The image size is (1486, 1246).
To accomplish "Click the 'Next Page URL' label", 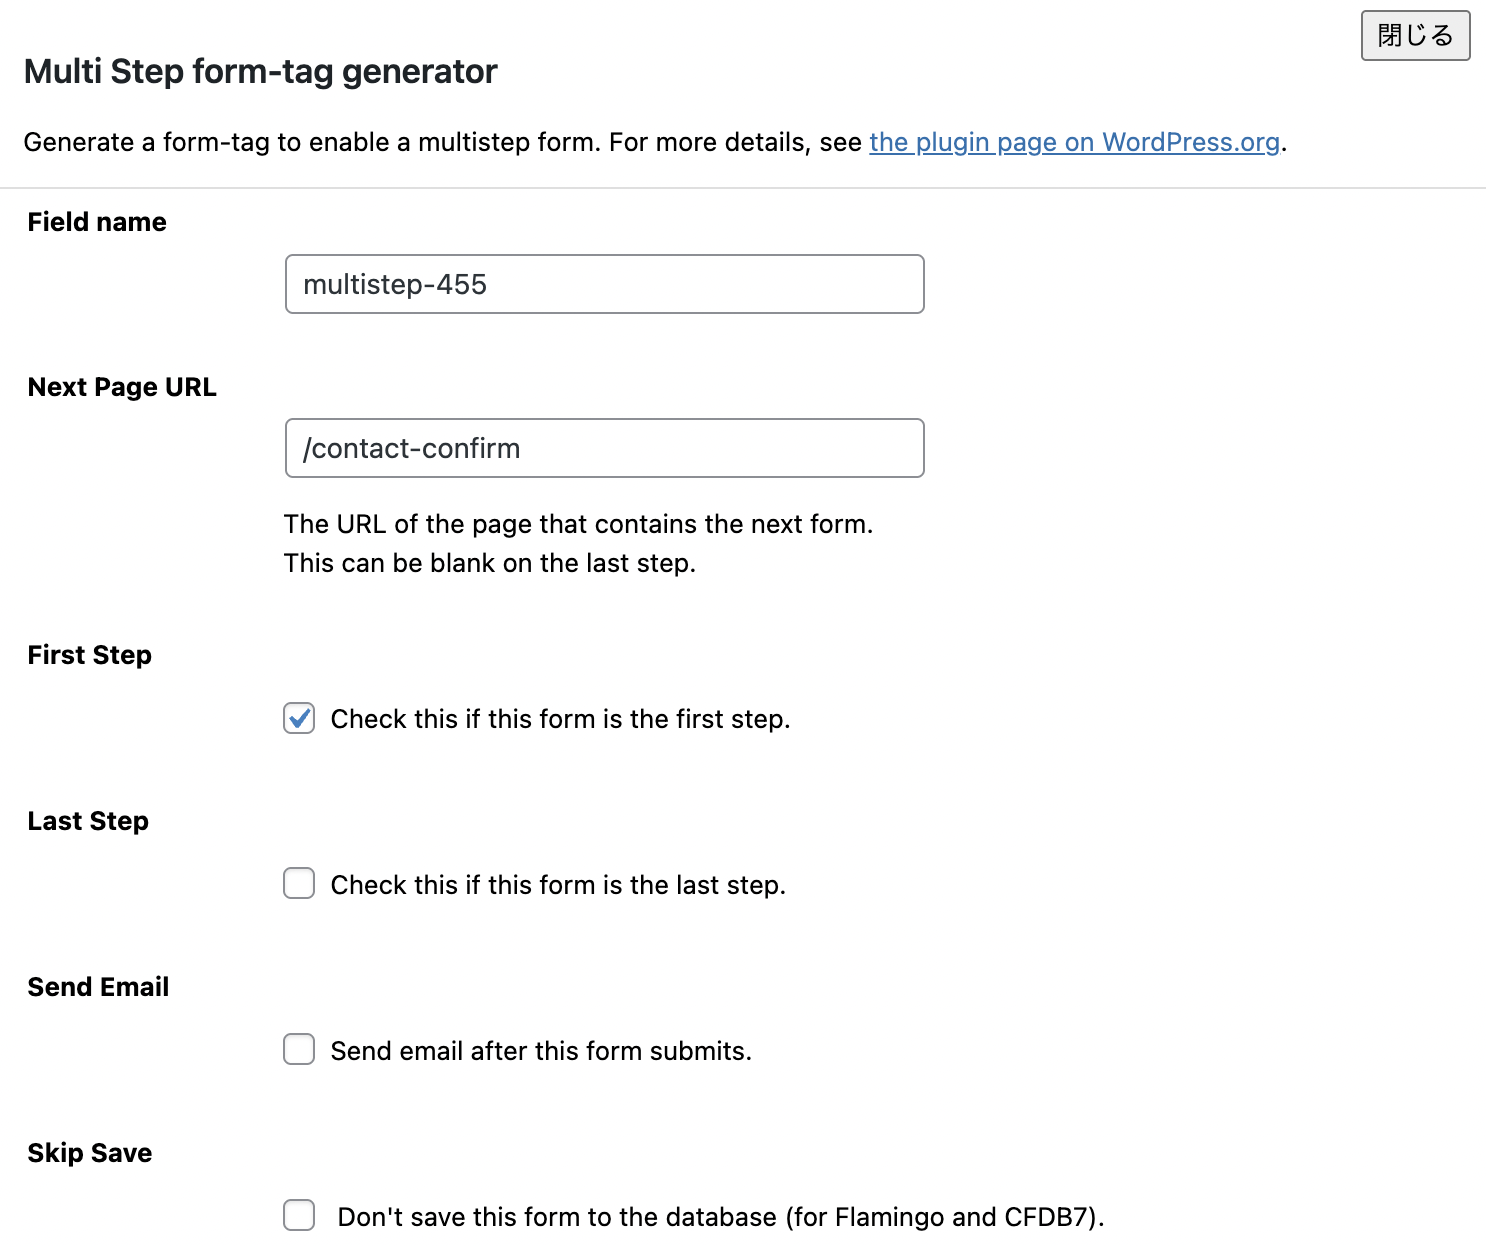I will pyautogui.click(x=122, y=387).
